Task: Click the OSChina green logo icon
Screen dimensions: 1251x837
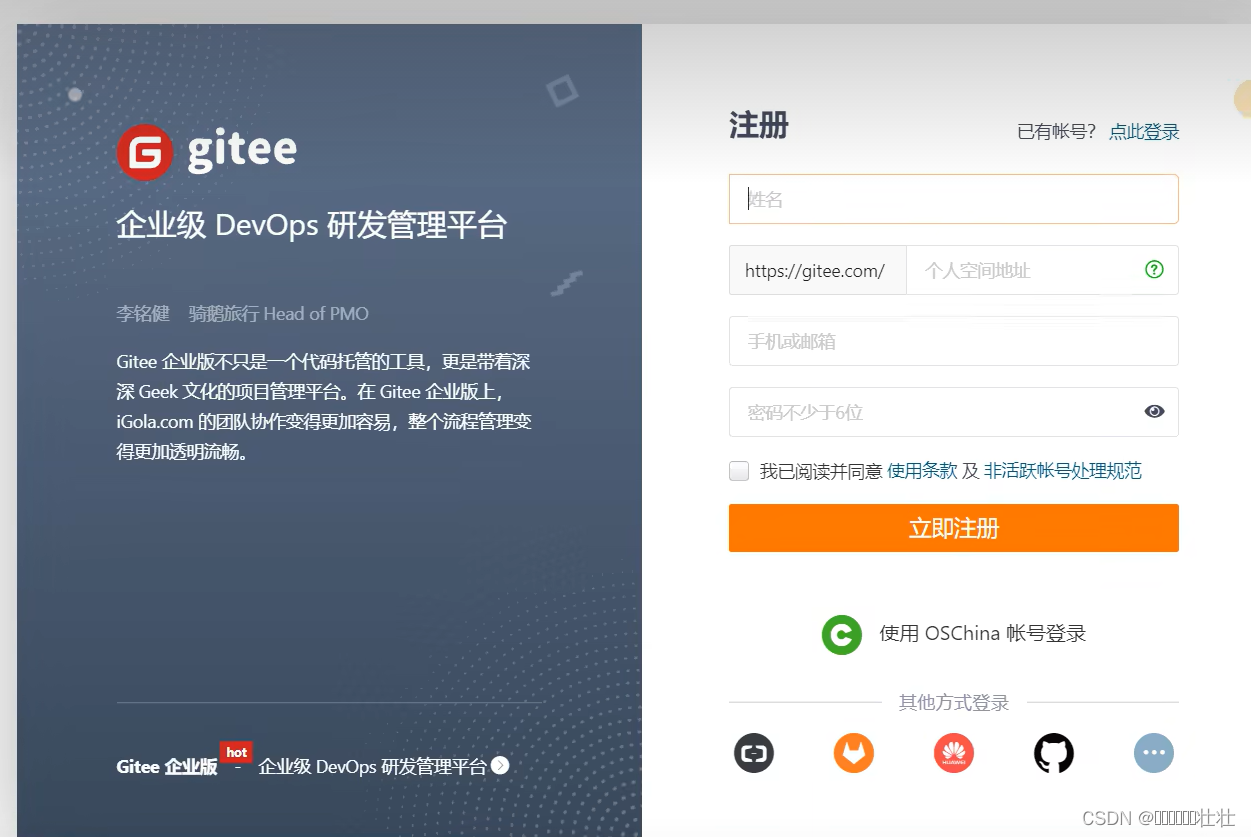Action: [842, 634]
